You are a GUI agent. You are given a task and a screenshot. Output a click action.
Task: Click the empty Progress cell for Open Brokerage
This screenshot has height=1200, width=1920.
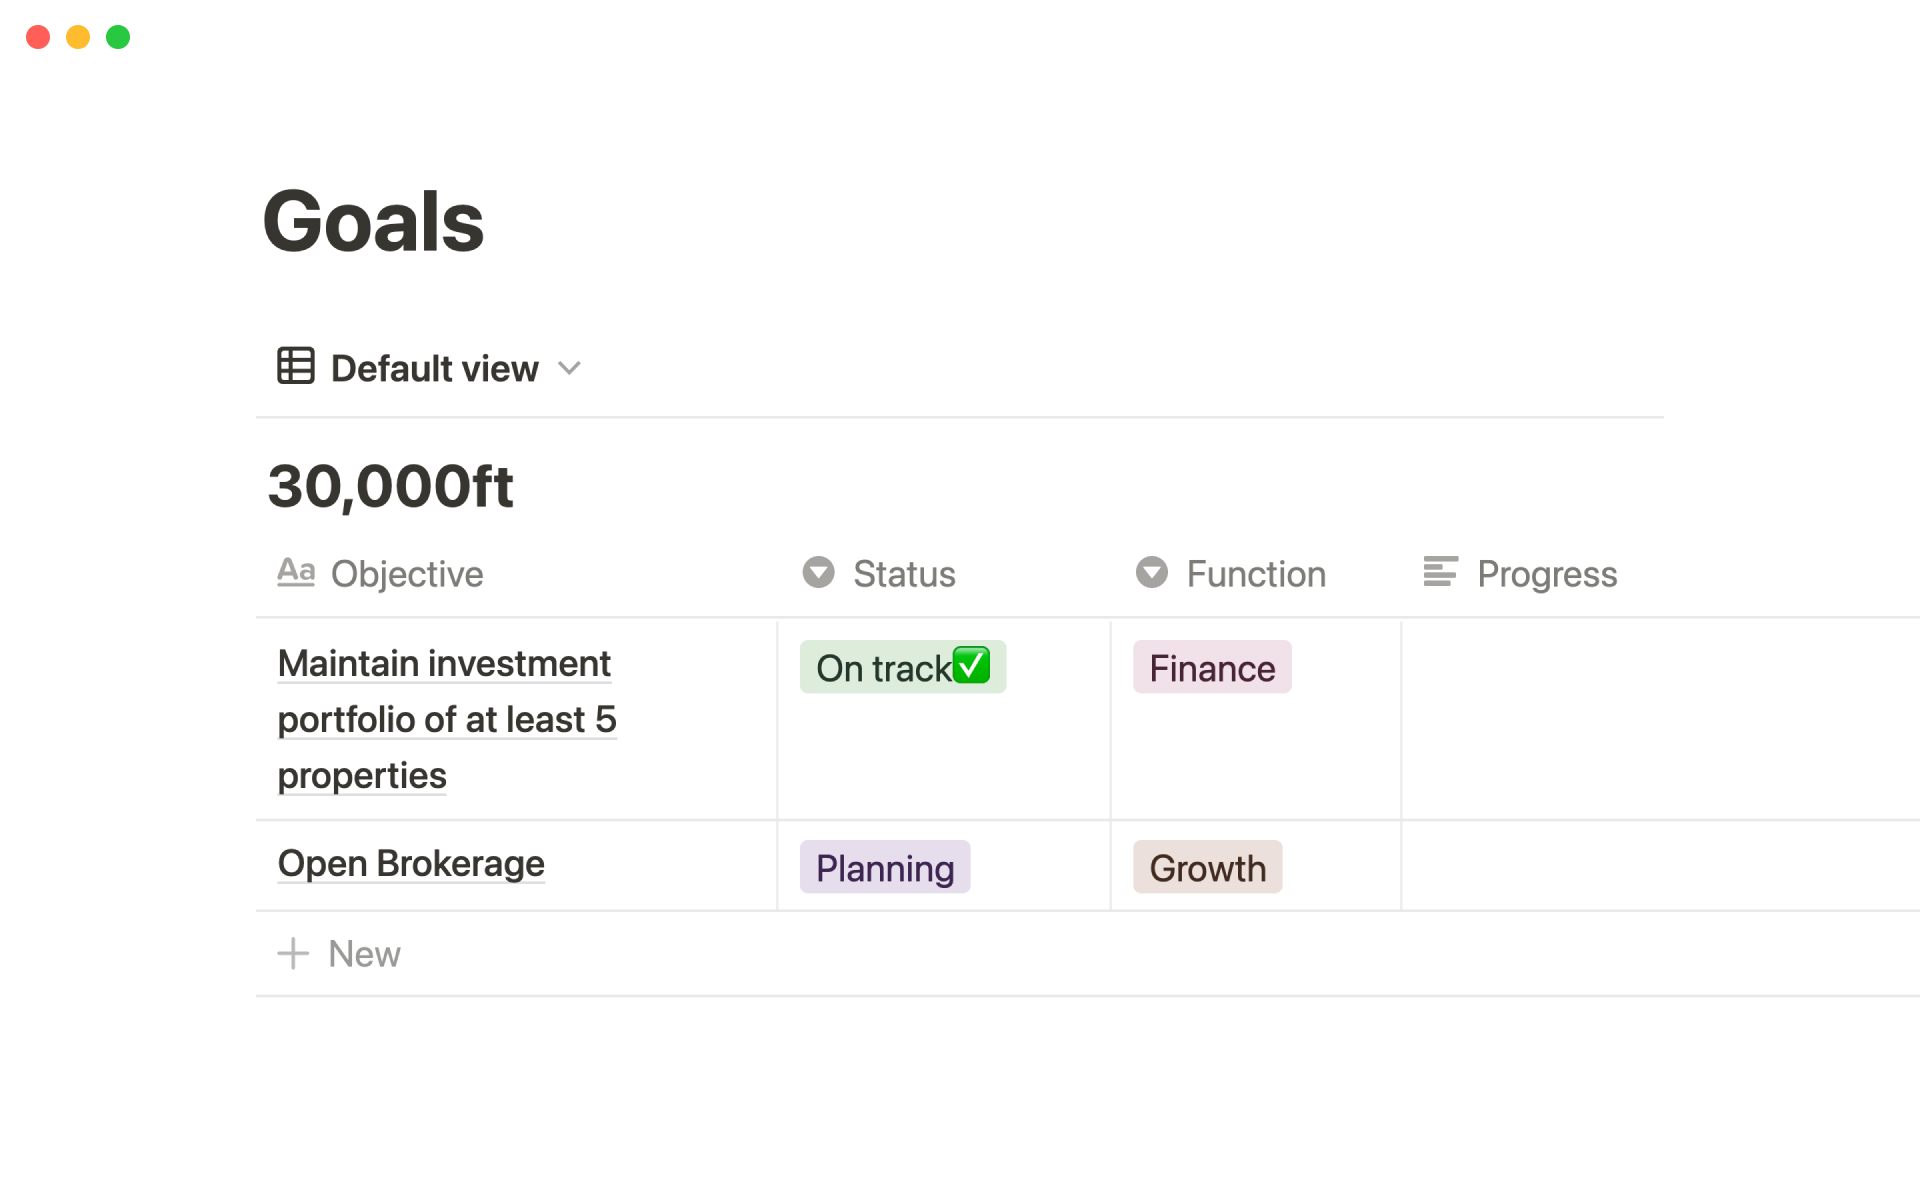(x=1650, y=866)
